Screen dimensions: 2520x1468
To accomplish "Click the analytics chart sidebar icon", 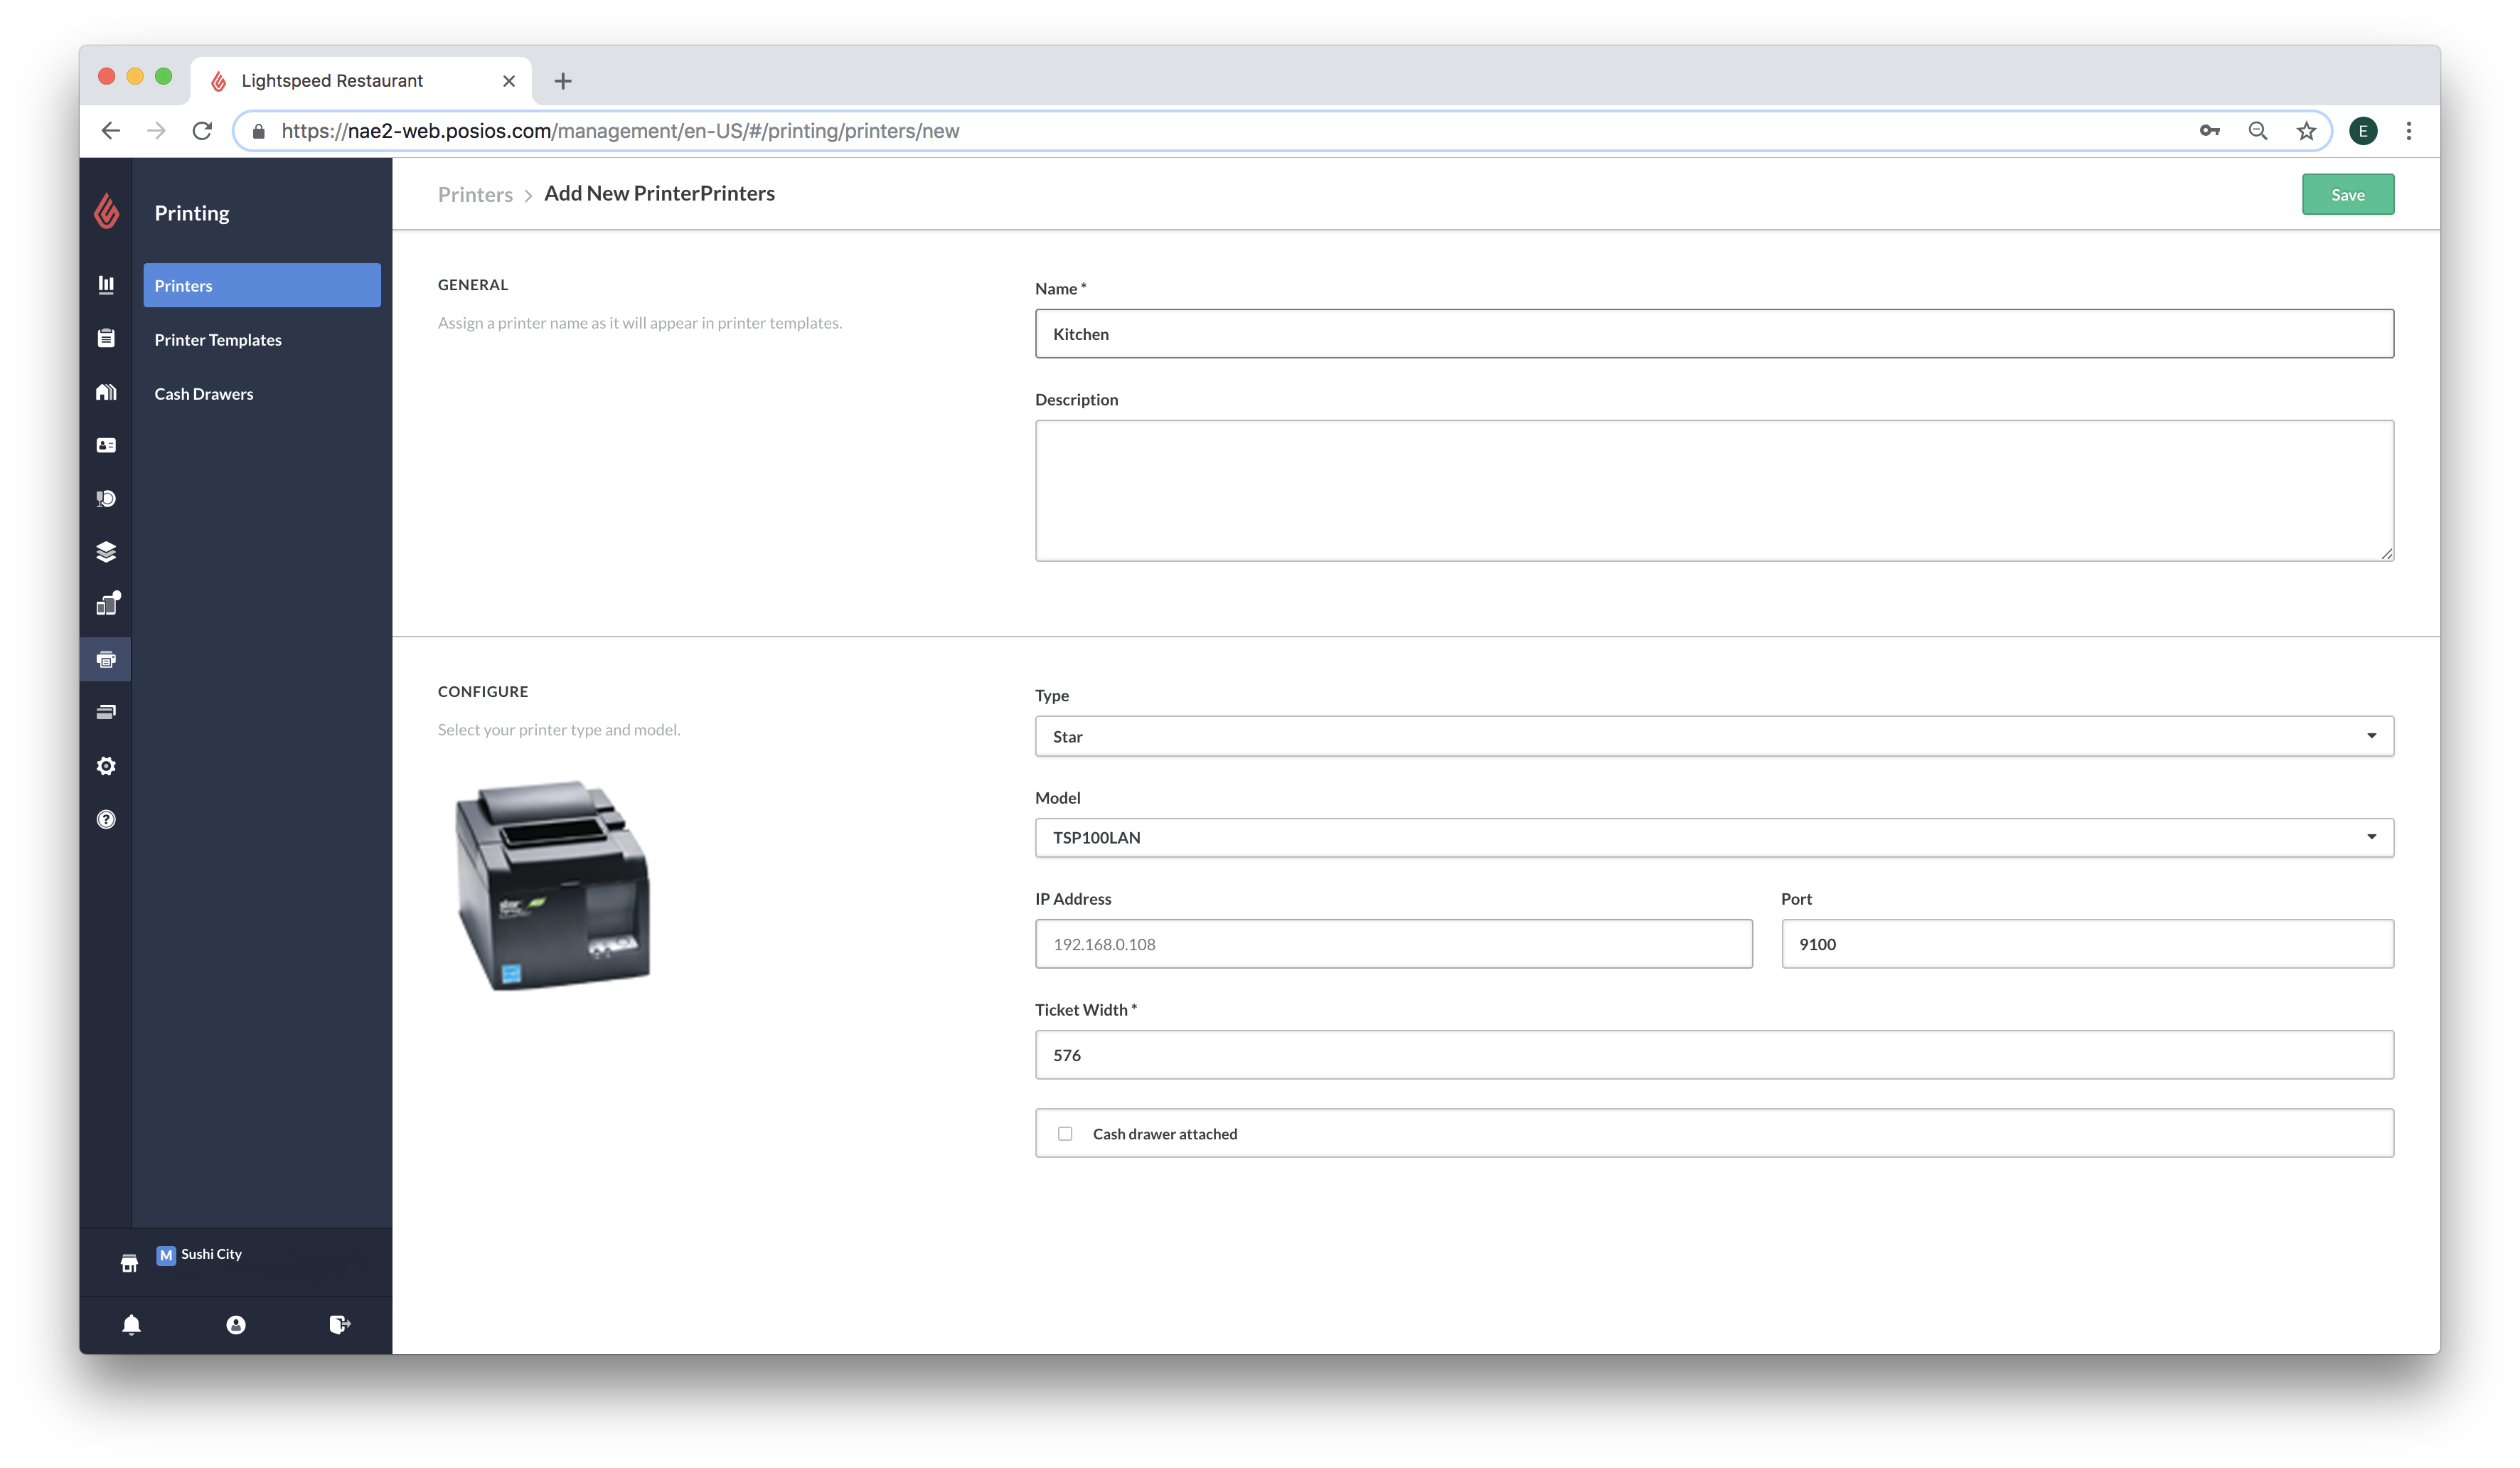I will click(107, 285).
